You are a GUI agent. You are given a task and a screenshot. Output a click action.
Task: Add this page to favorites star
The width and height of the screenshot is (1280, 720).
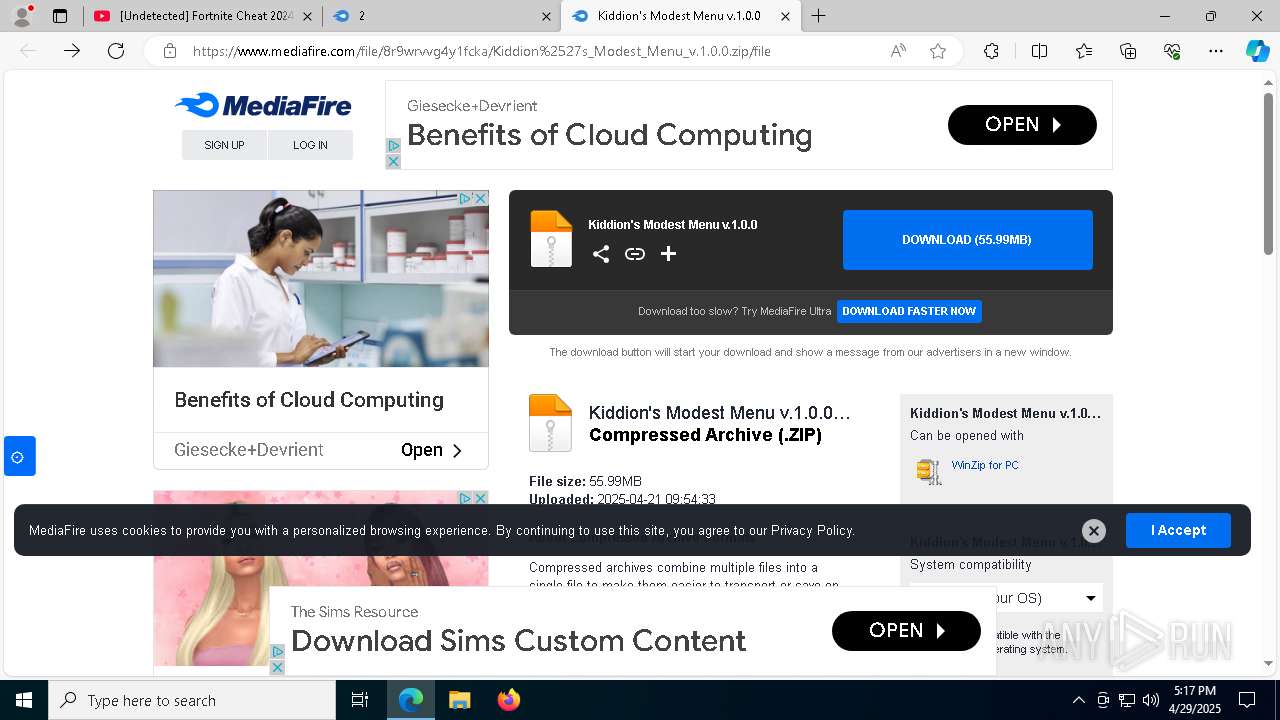point(938,51)
